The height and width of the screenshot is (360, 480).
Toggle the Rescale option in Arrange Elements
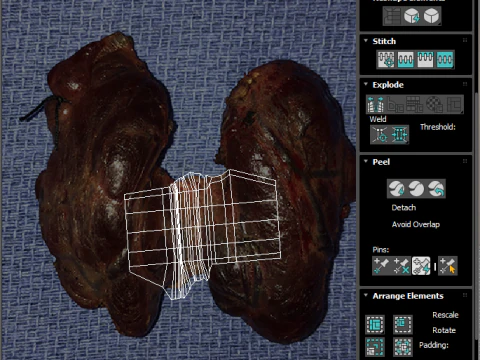[445, 315]
